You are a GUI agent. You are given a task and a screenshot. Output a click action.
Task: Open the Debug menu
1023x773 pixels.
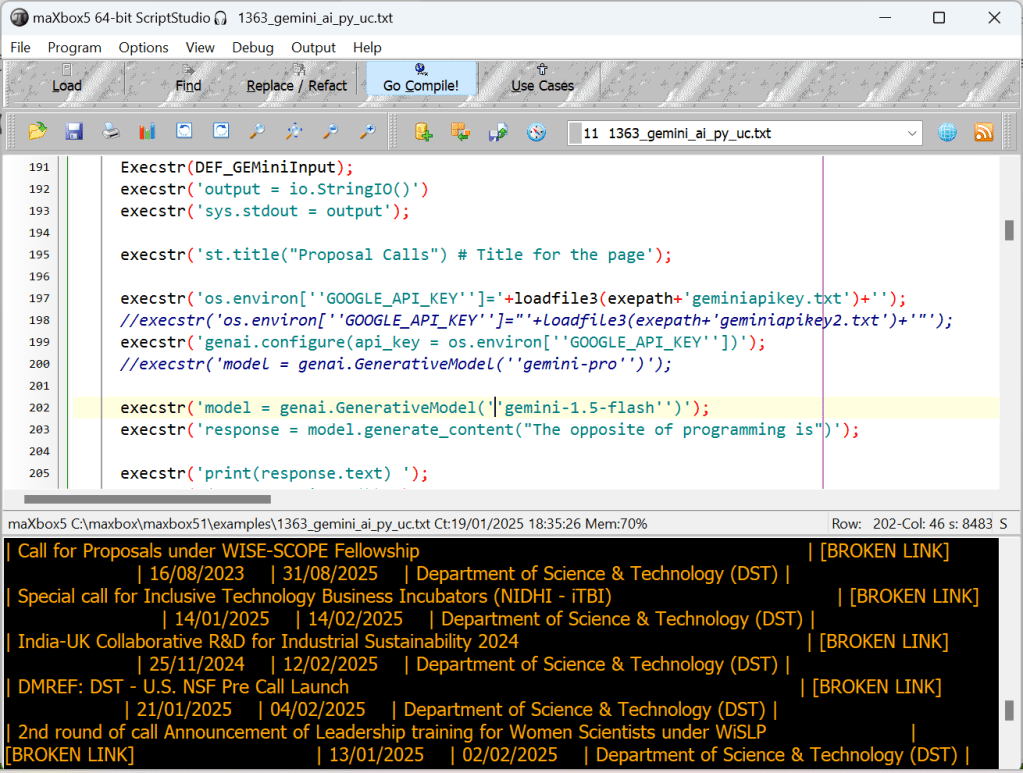tap(253, 47)
